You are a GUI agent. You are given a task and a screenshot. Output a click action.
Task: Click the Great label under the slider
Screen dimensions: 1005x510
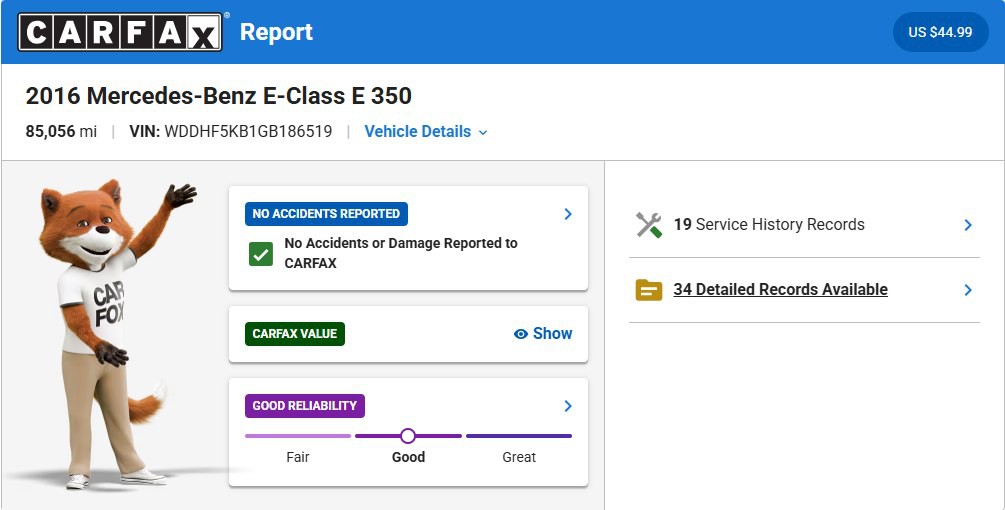[519, 457]
